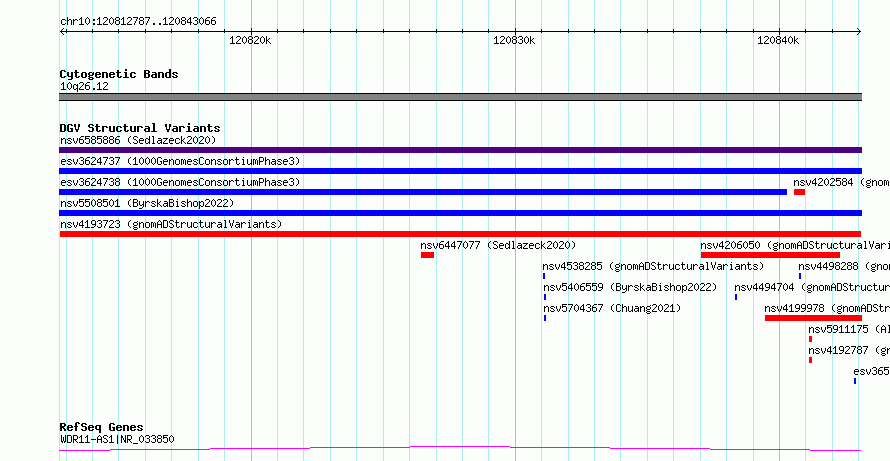
Task: Click the nsv5704367 (Chuang2021) label
Action: (x=612, y=308)
